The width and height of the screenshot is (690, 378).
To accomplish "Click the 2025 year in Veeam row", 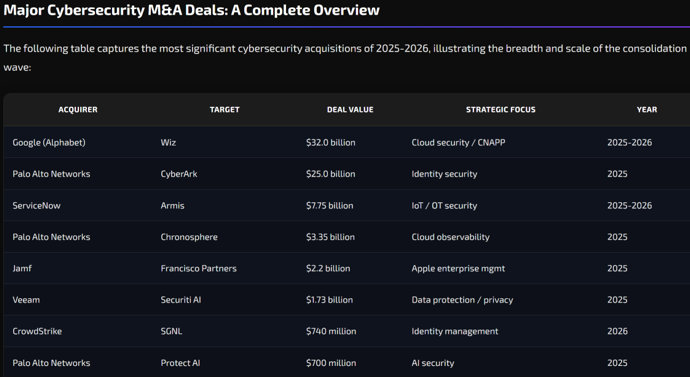I will coord(617,300).
